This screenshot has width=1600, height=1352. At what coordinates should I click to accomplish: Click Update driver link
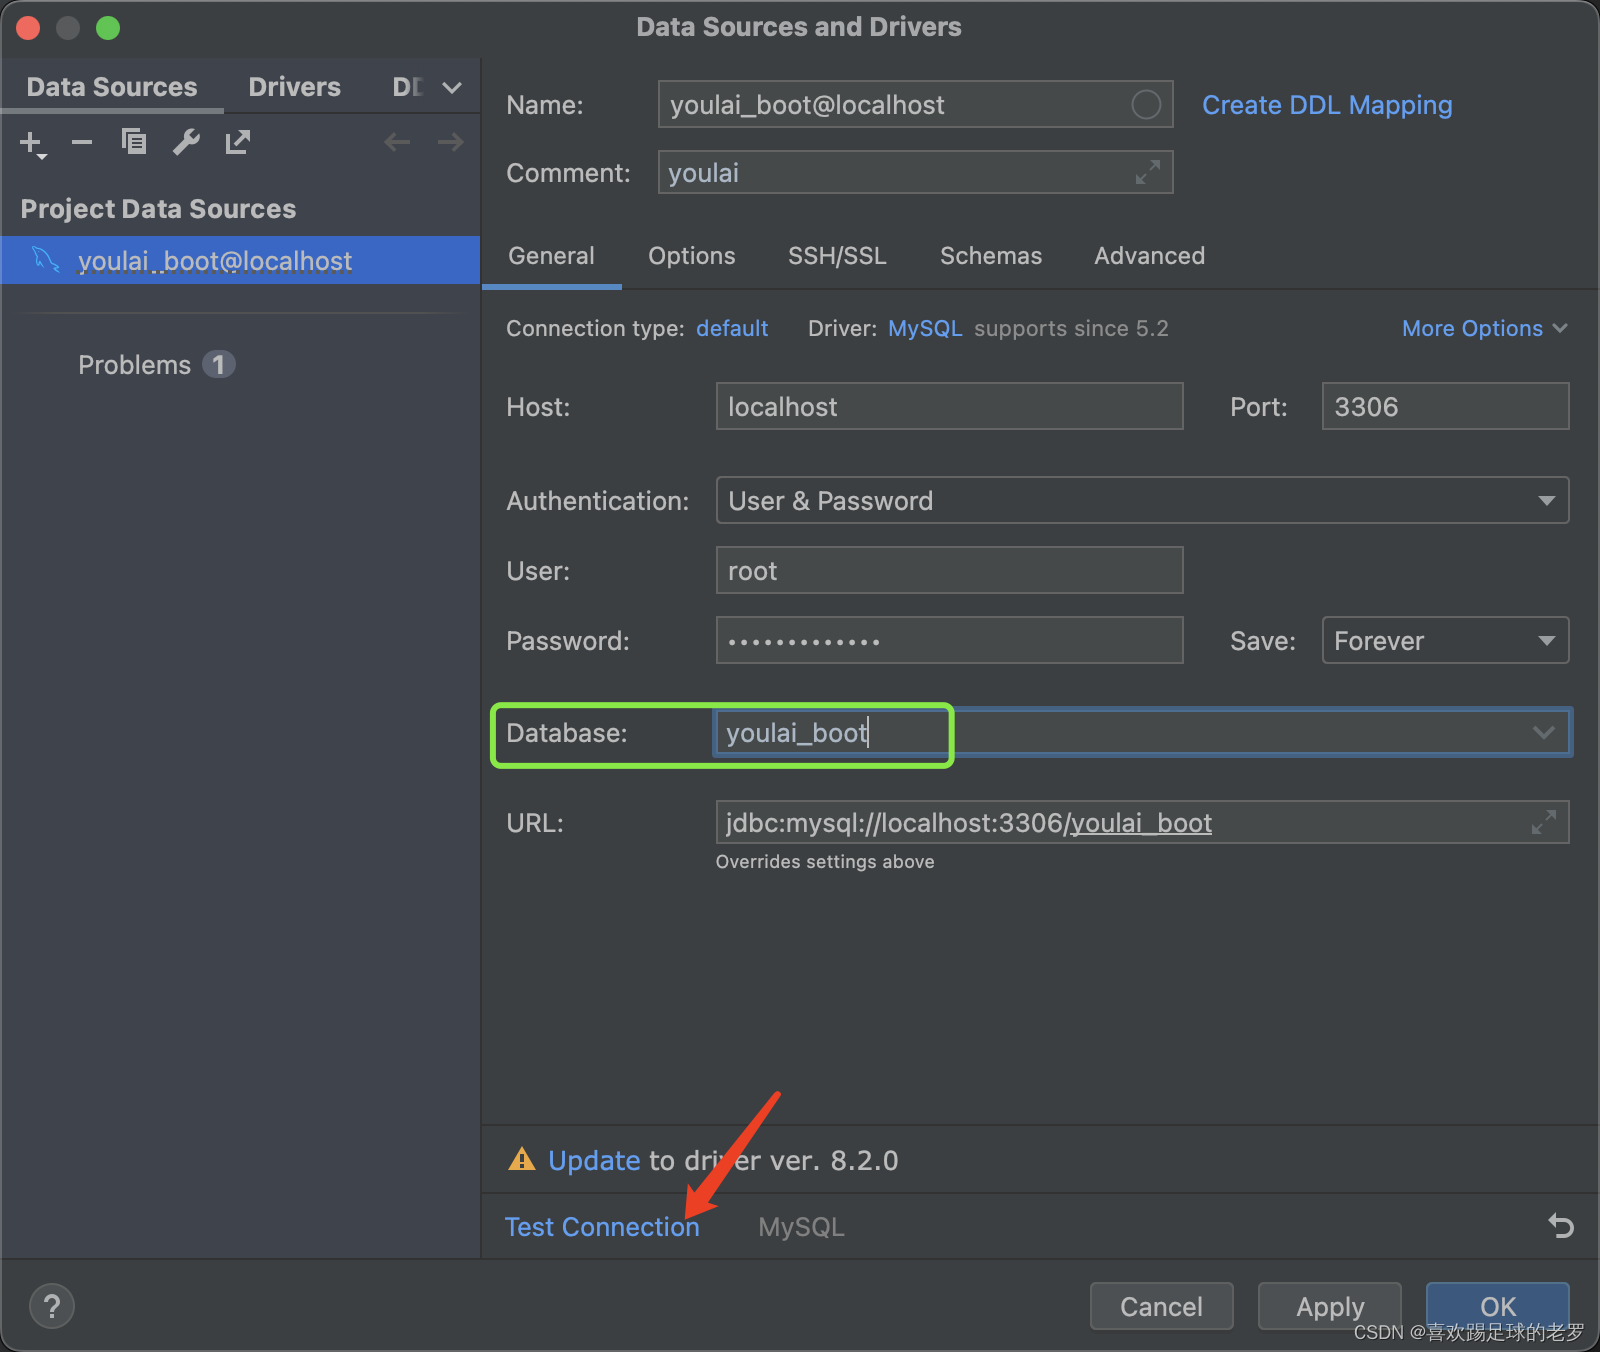click(x=594, y=1160)
